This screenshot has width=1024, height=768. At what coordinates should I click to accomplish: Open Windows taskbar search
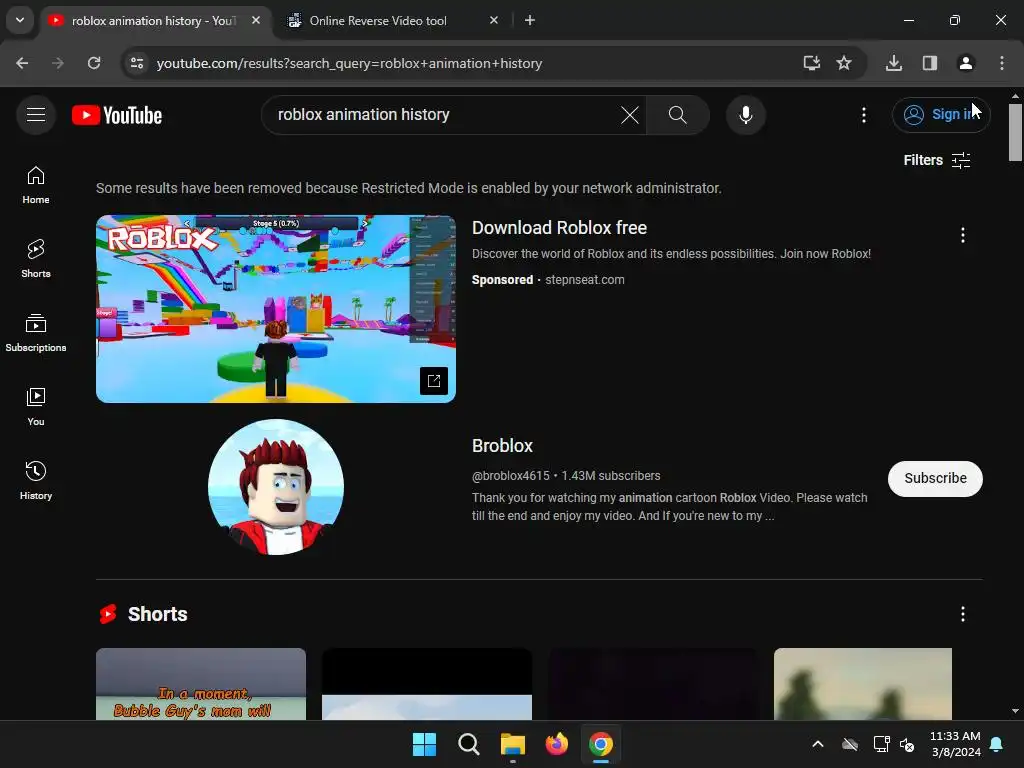pos(468,744)
